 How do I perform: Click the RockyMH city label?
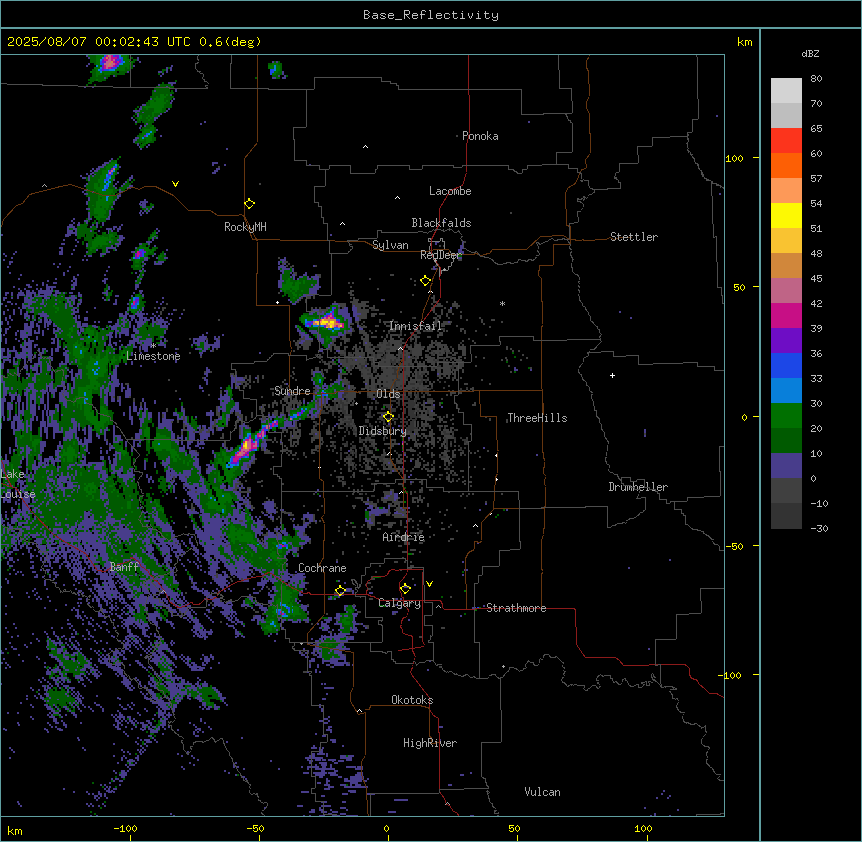(245, 226)
